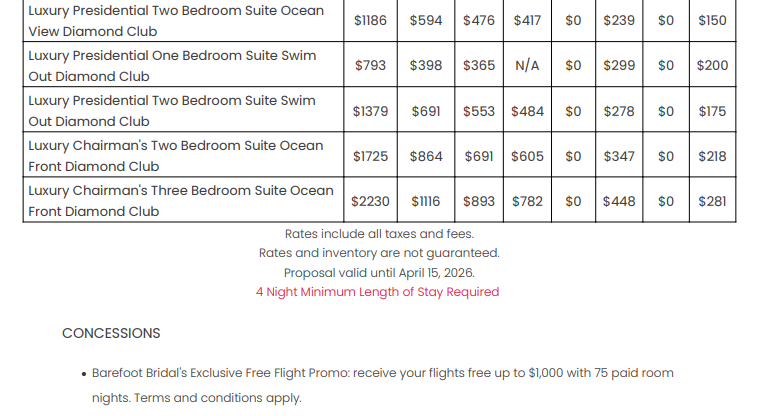Click the $150 rate cell
773x416 pixels.
pos(712,21)
